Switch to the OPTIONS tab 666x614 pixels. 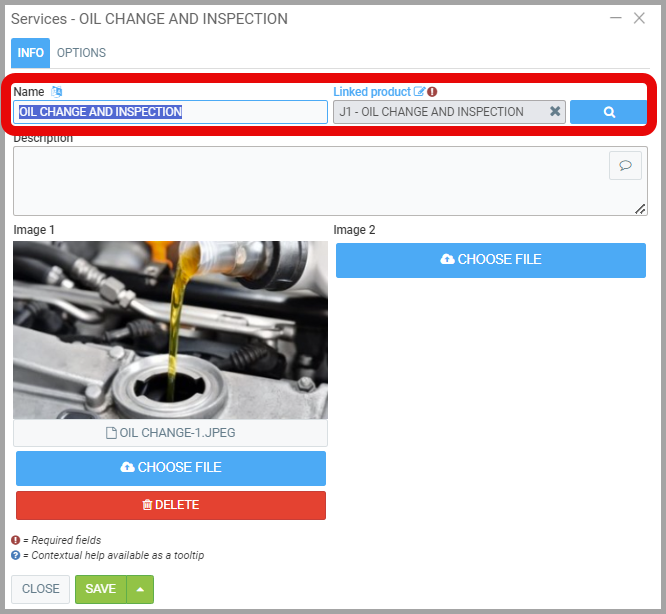(x=81, y=53)
